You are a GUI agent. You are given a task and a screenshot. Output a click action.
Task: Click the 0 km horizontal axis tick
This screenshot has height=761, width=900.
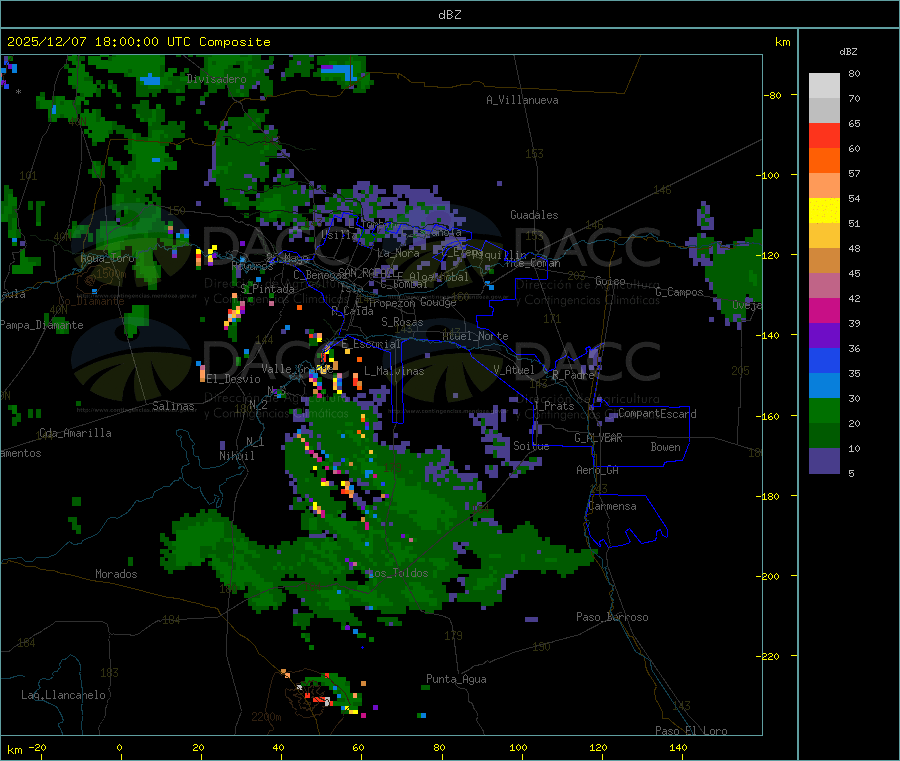coord(119,748)
